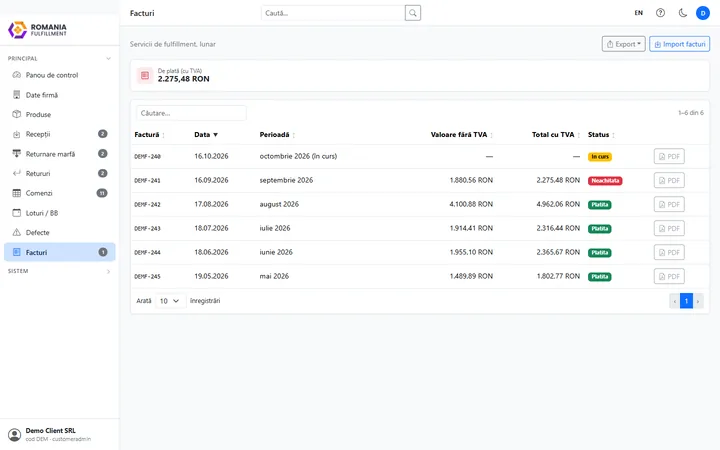Download PDF for invoice DEMF-242

(x=669, y=204)
